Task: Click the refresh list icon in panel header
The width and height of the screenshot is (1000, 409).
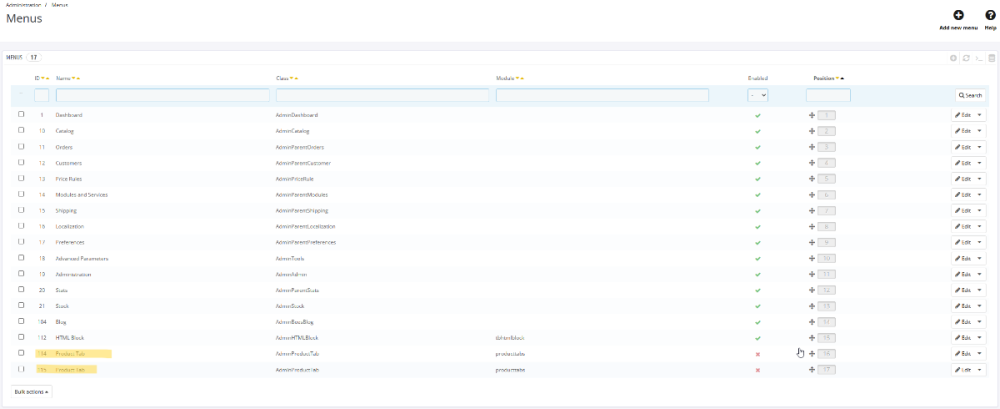Action: click(966, 58)
